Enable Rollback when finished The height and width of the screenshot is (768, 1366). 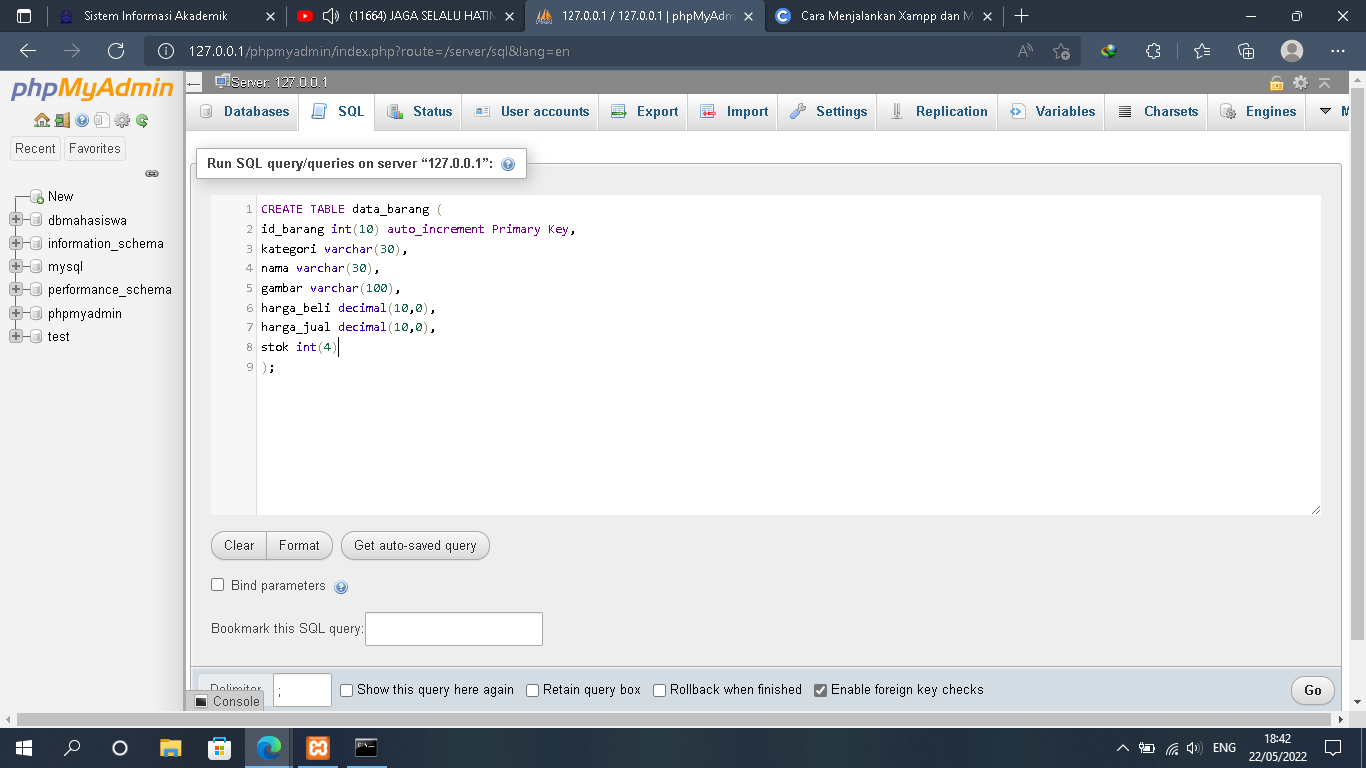pyautogui.click(x=660, y=690)
